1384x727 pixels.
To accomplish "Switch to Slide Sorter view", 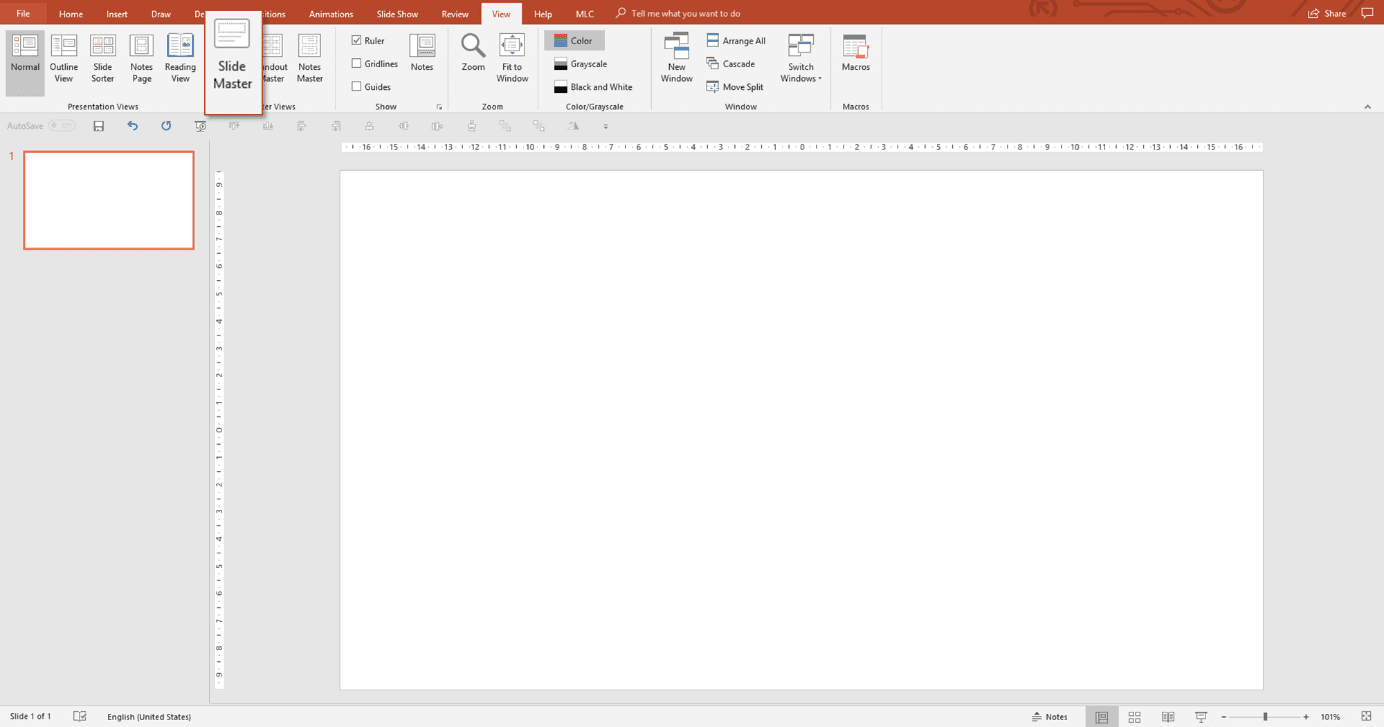I will pyautogui.click(x=102, y=58).
